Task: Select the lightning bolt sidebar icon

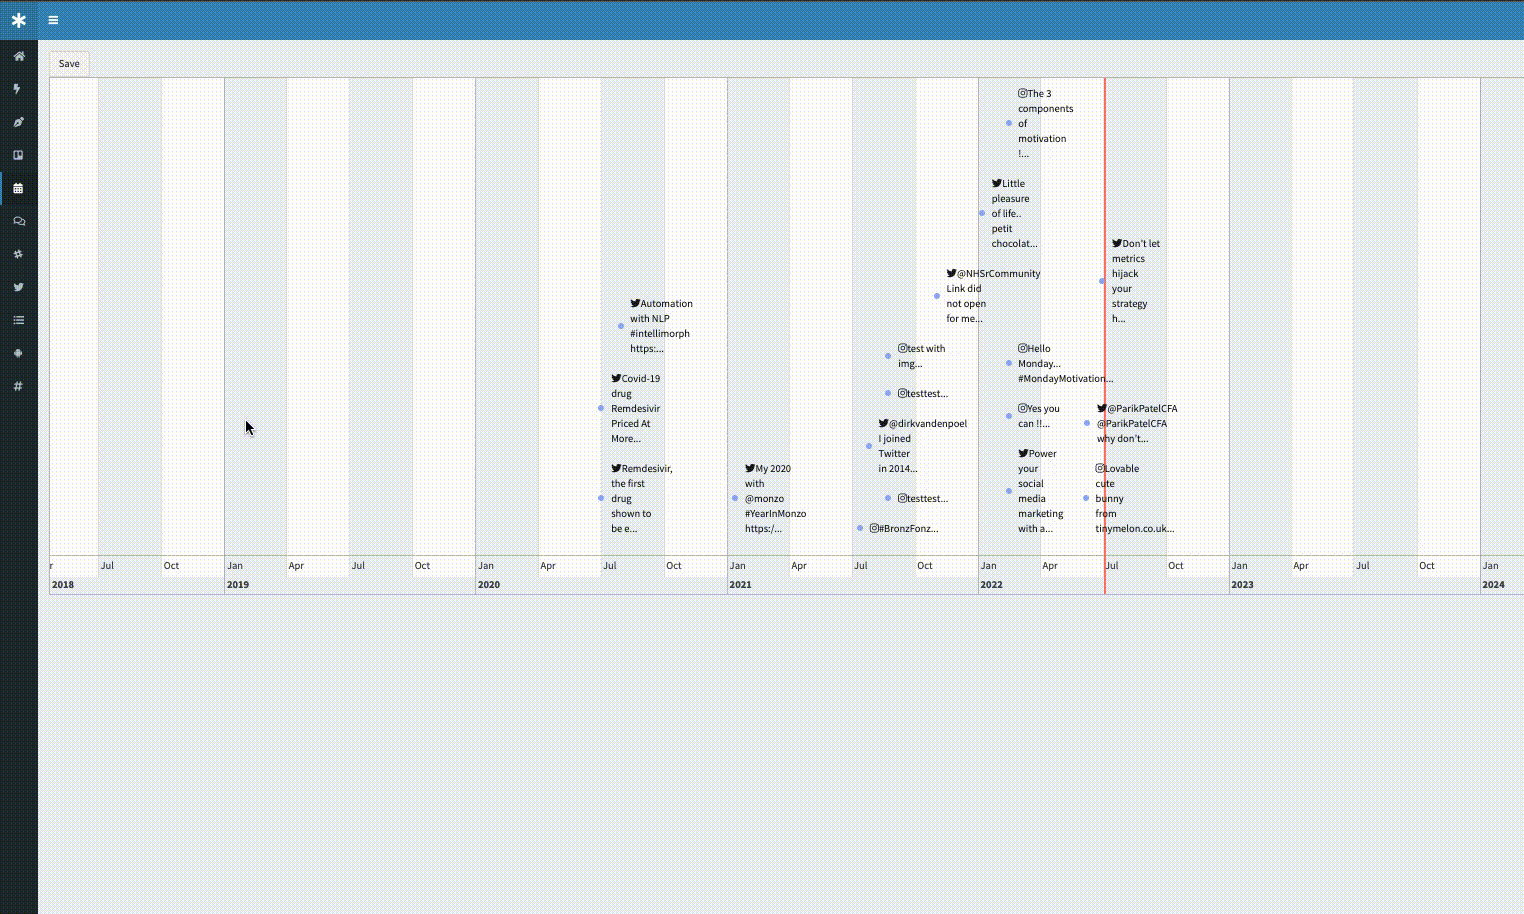Action: coord(17,89)
